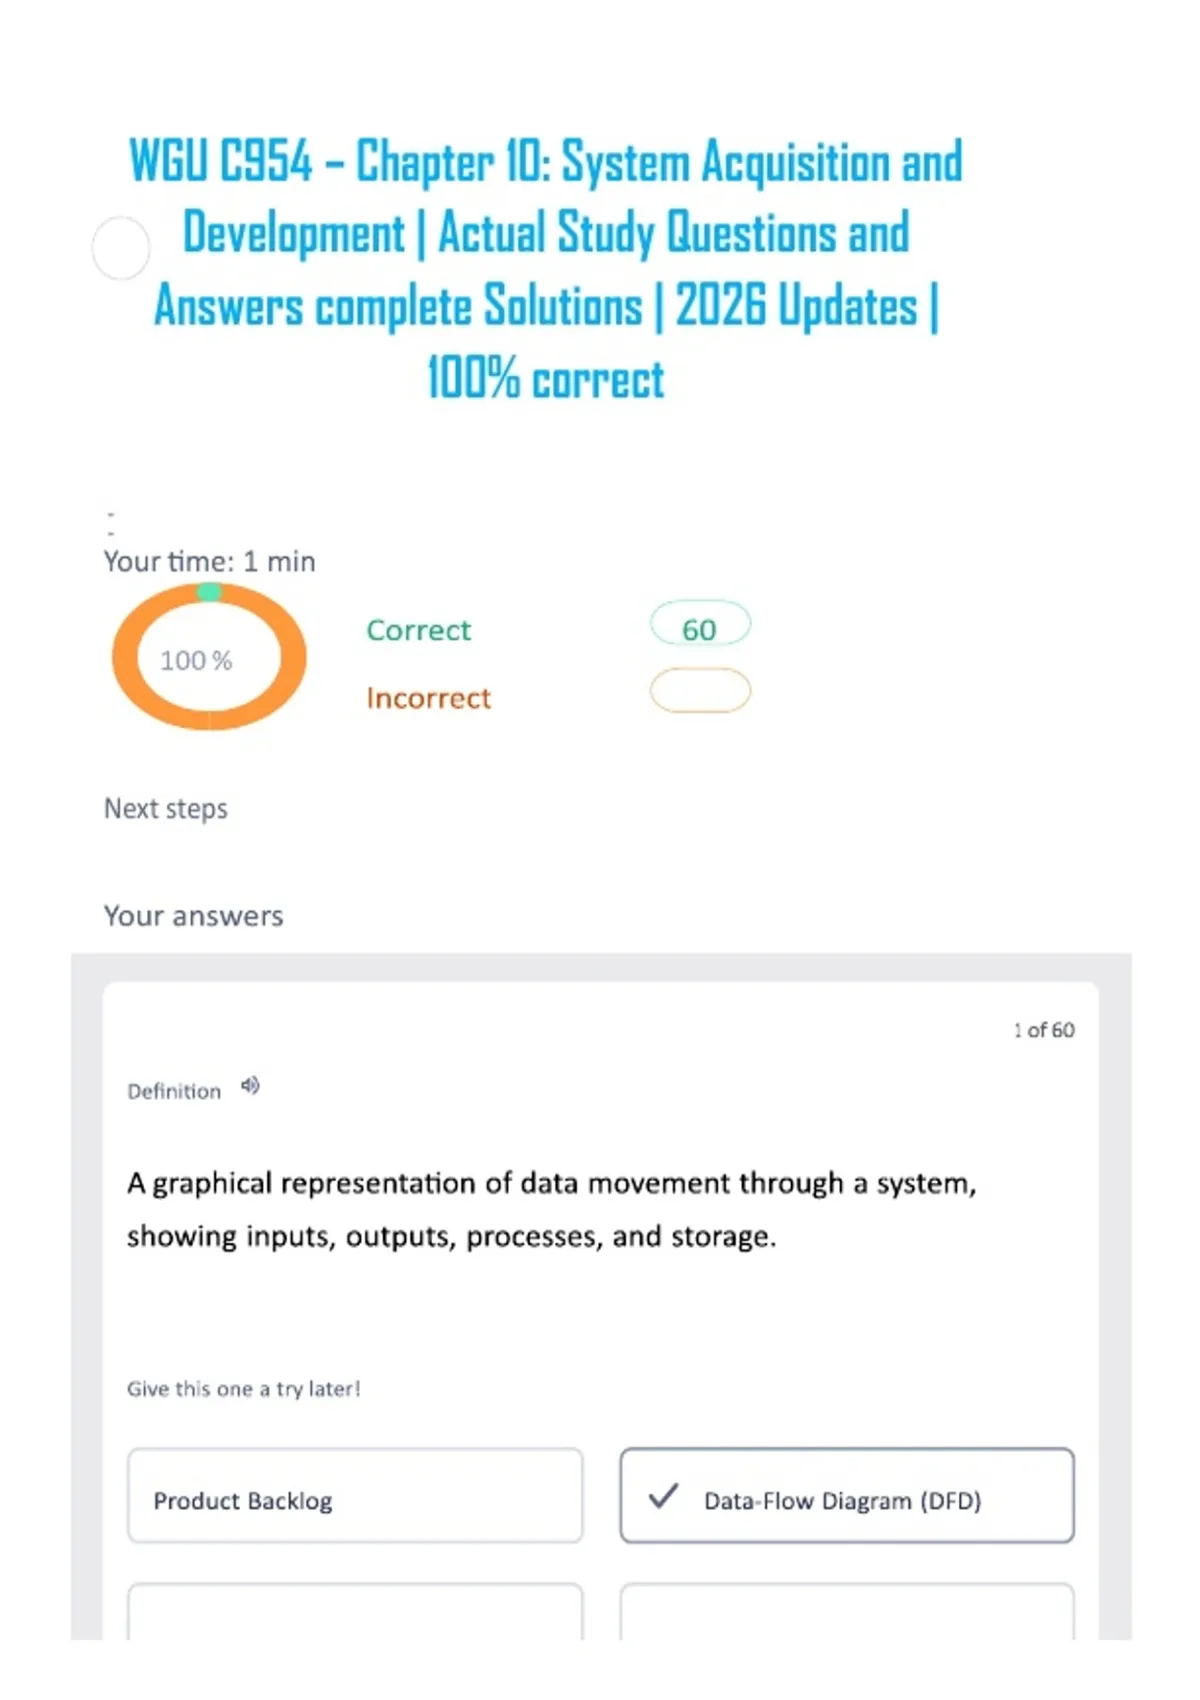This screenshot has height=1700, width=1200.
Task: Click the empty bottom-left answer box
Action: pos(355,1611)
